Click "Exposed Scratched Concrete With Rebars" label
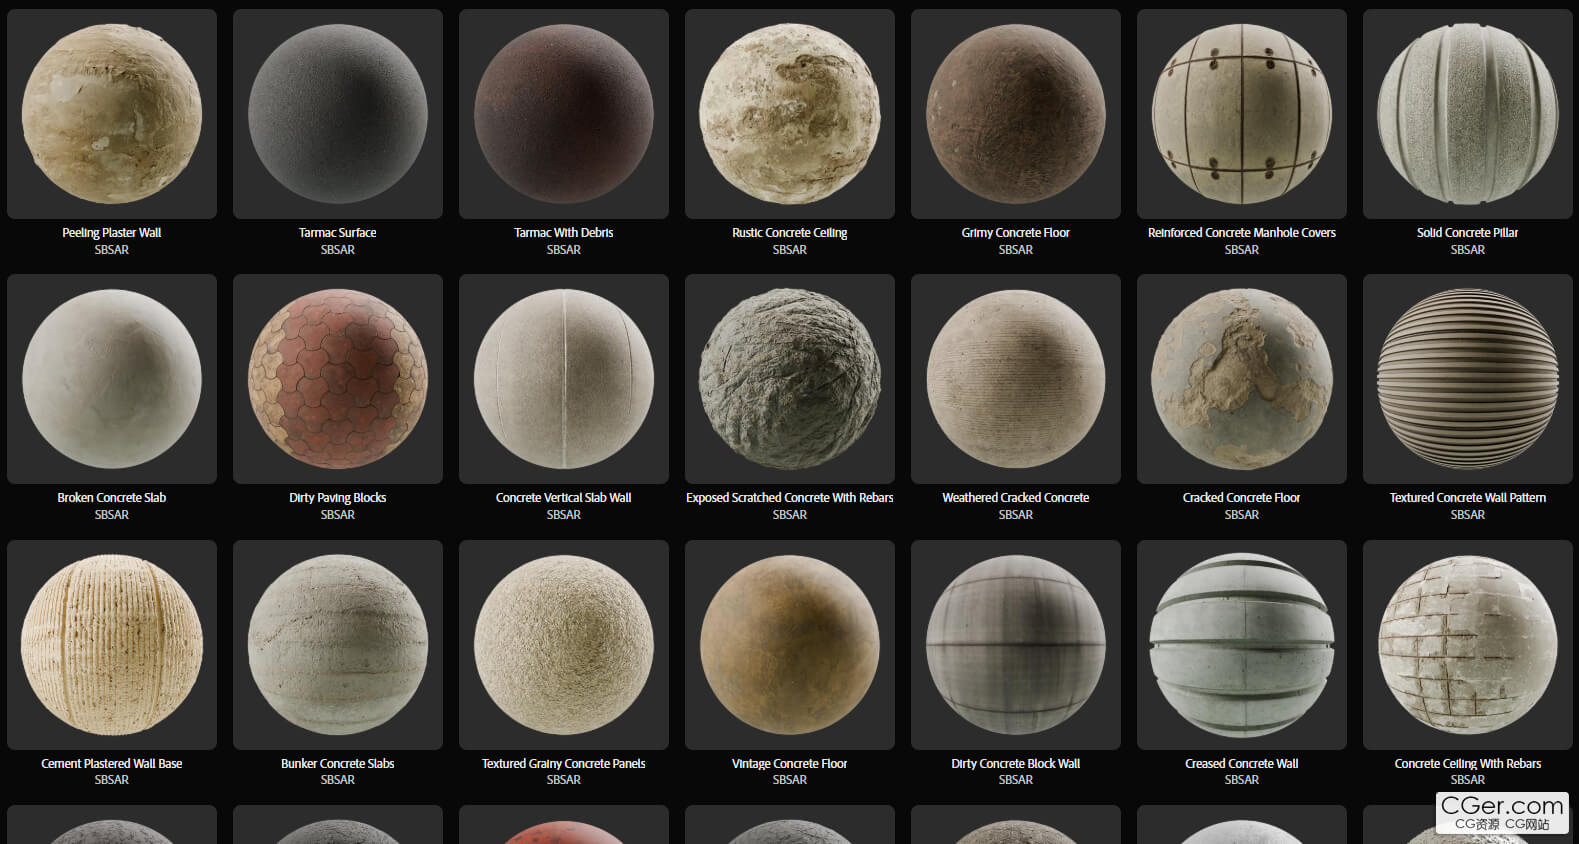The height and width of the screenshot is (844, 1579). tap(790, 498)
